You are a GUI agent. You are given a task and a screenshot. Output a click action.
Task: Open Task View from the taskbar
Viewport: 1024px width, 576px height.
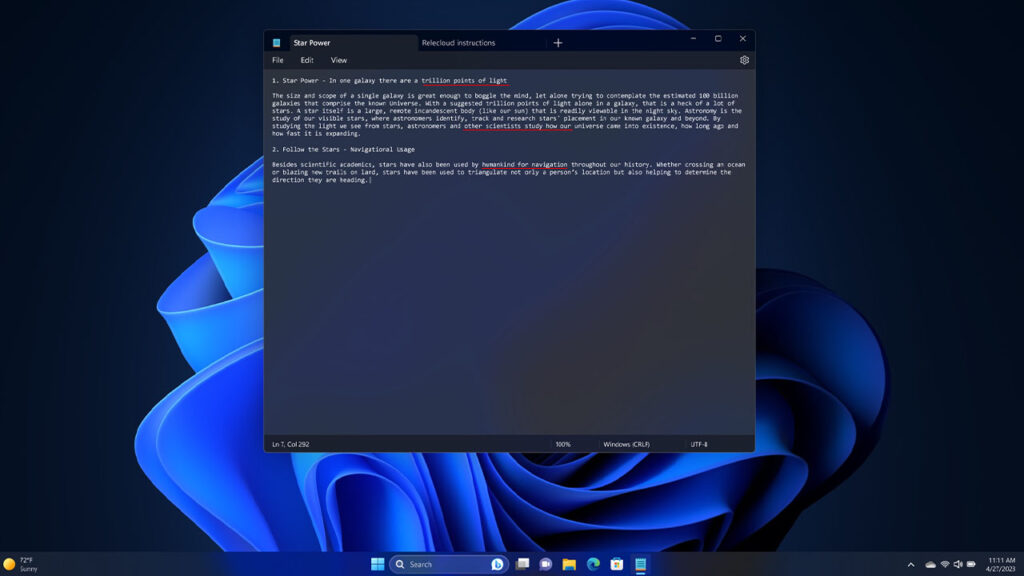[520, 563]
